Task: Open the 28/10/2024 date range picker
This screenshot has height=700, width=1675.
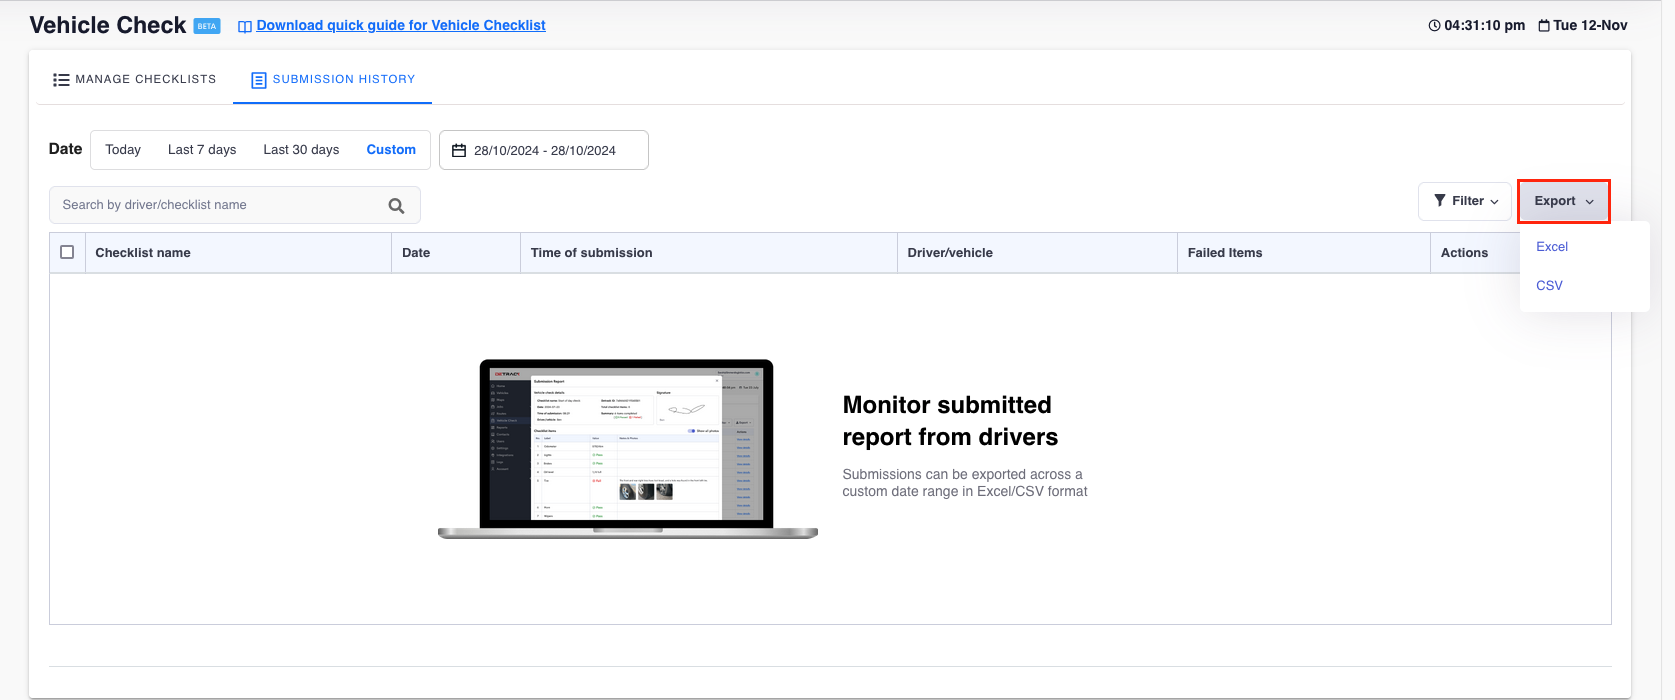Action: pyautogui.click(x=544, y=151)
